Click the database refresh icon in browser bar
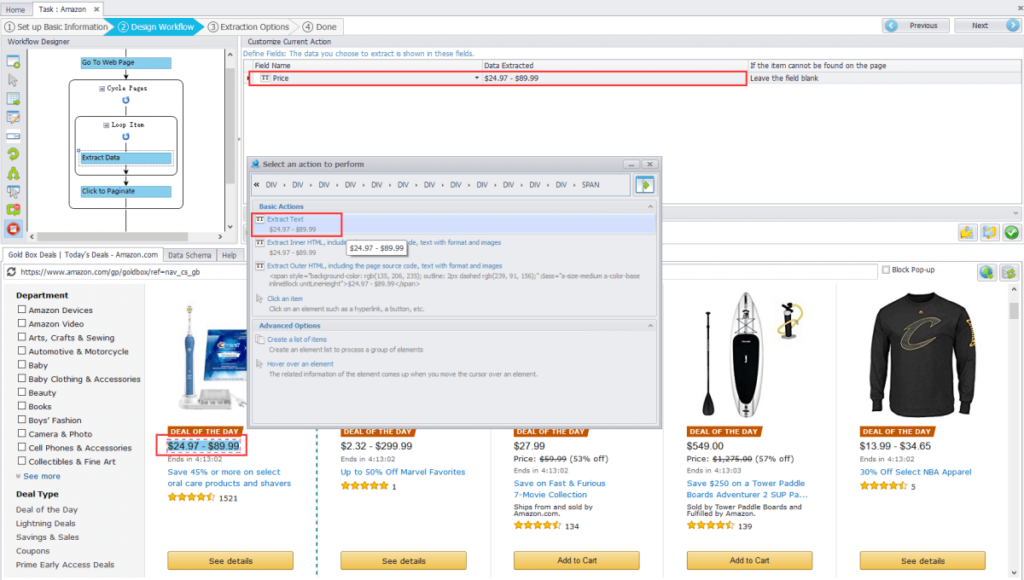 [x=1009, y=272]
